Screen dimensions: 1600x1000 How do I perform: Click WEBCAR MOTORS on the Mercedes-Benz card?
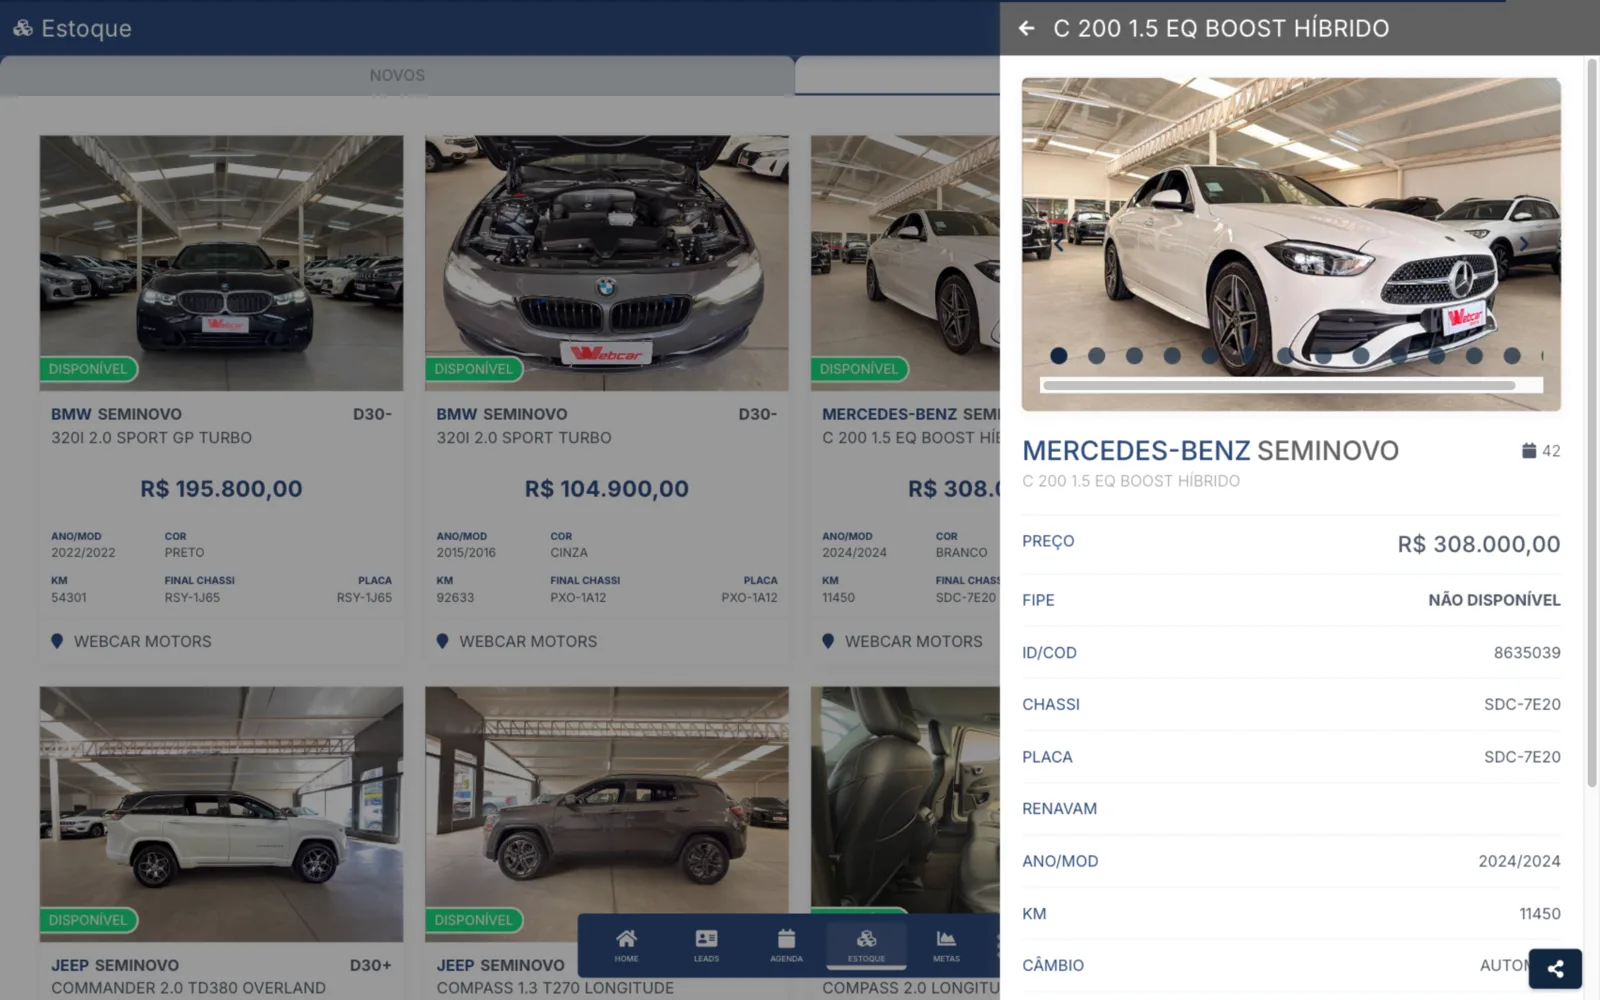click(x=914, y=641)
